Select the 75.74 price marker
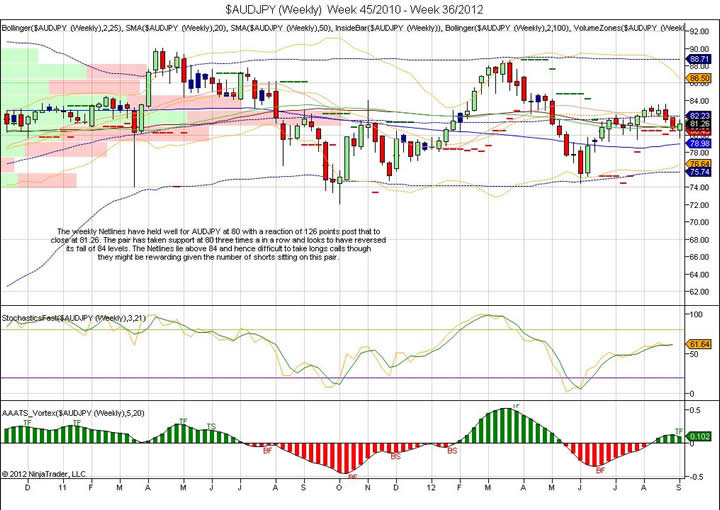Screen dimensions: 720x510 [699, 172]
